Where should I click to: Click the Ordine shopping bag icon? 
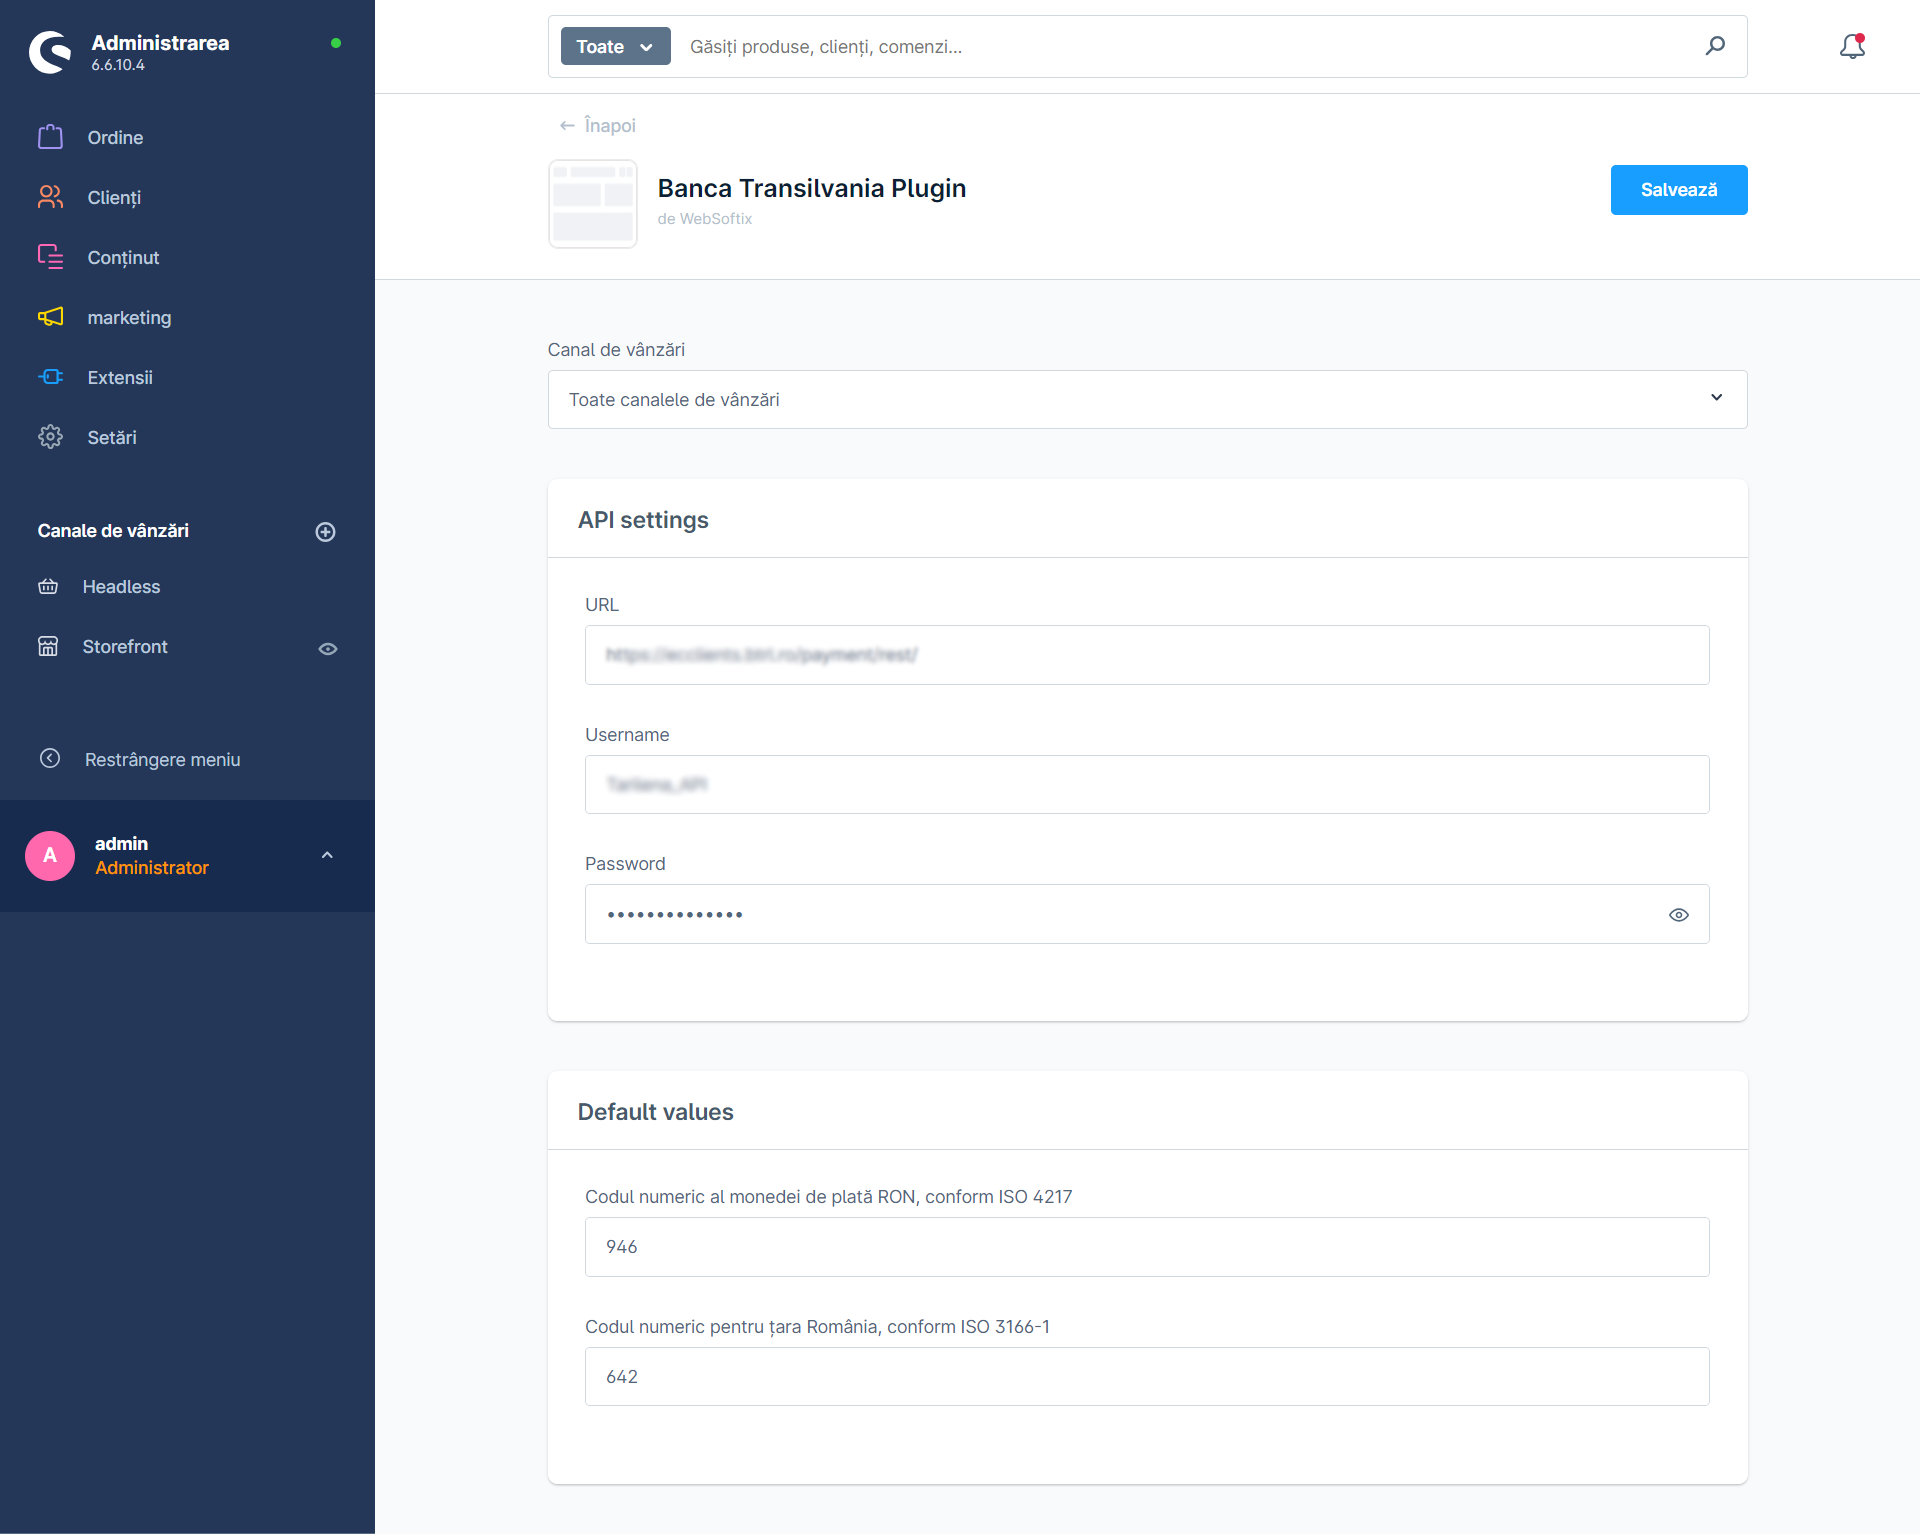point(50,137)
